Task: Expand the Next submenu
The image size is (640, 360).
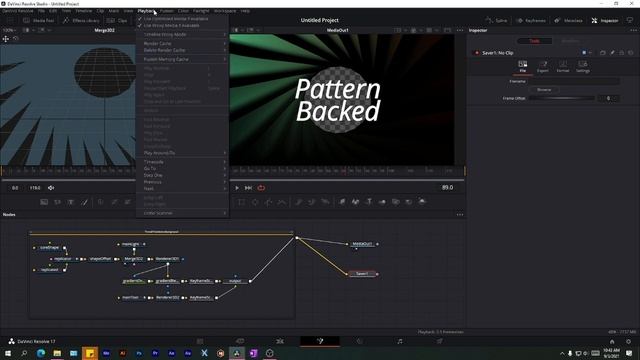Action: (x=182, y=189)
